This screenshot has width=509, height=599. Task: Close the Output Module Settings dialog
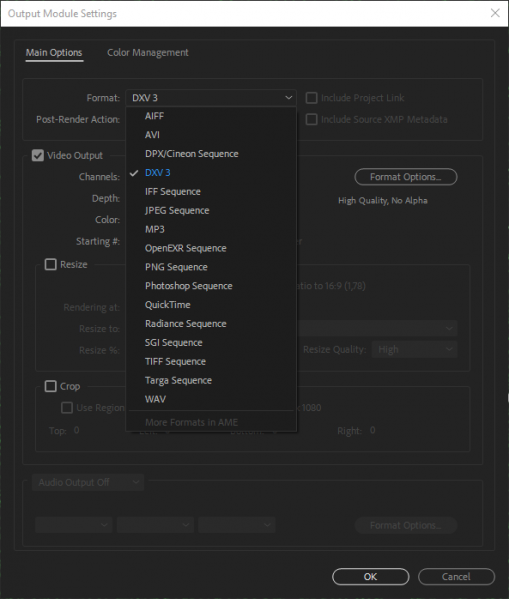click(495, 13)
